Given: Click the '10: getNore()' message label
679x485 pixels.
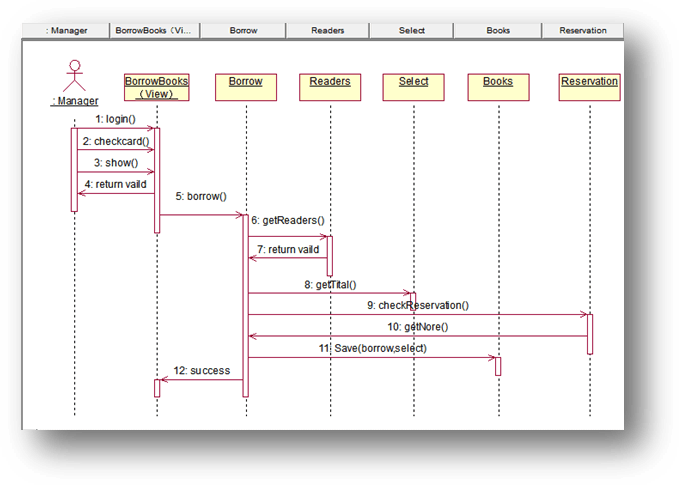Looking at the screenshot, I should [x=417, y=327].
